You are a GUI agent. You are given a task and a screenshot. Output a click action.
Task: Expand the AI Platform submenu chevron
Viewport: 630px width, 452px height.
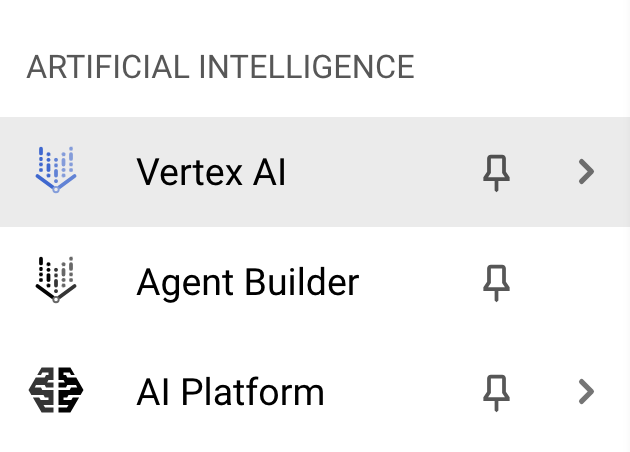587,392
